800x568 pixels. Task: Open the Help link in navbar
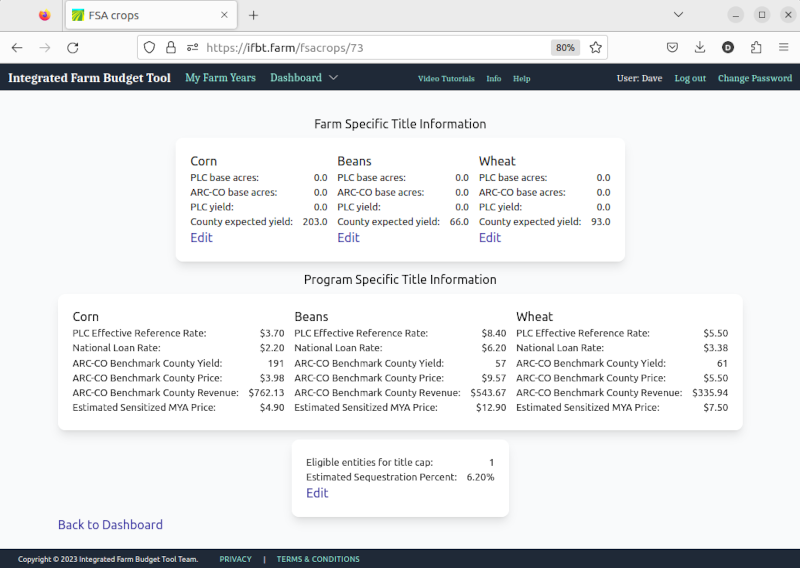(x=521, y=79)
